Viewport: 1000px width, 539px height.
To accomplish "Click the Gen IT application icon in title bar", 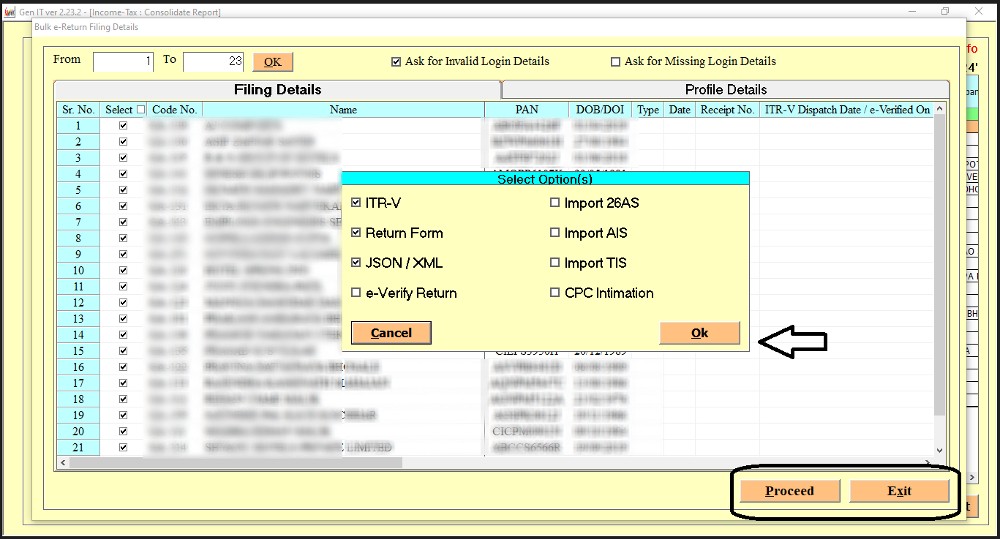I will (11, 11).
